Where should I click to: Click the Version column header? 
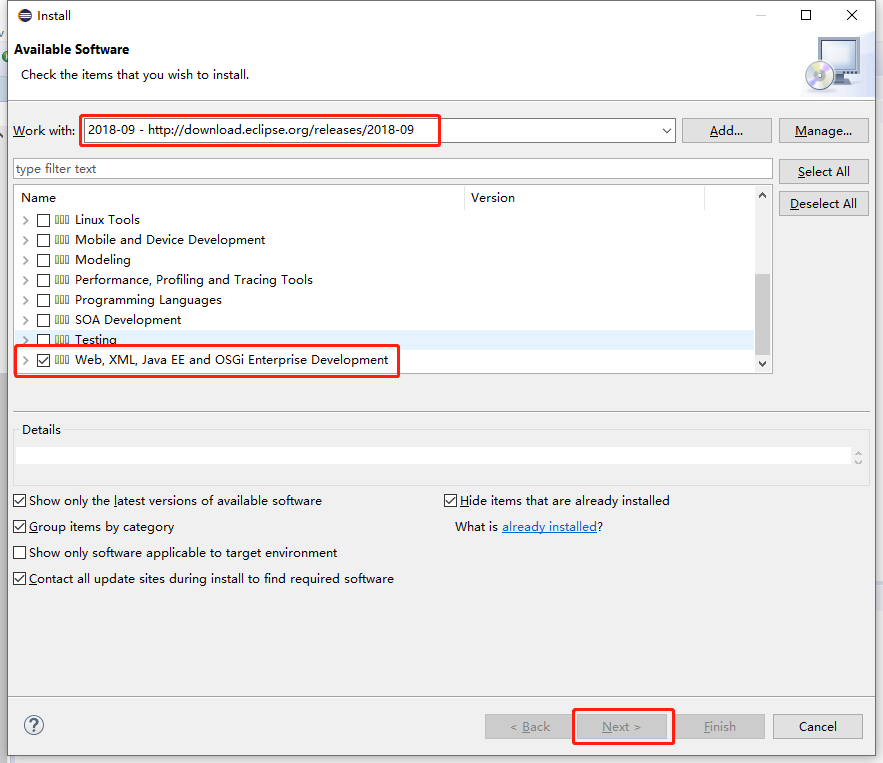[x=585, y=198]
